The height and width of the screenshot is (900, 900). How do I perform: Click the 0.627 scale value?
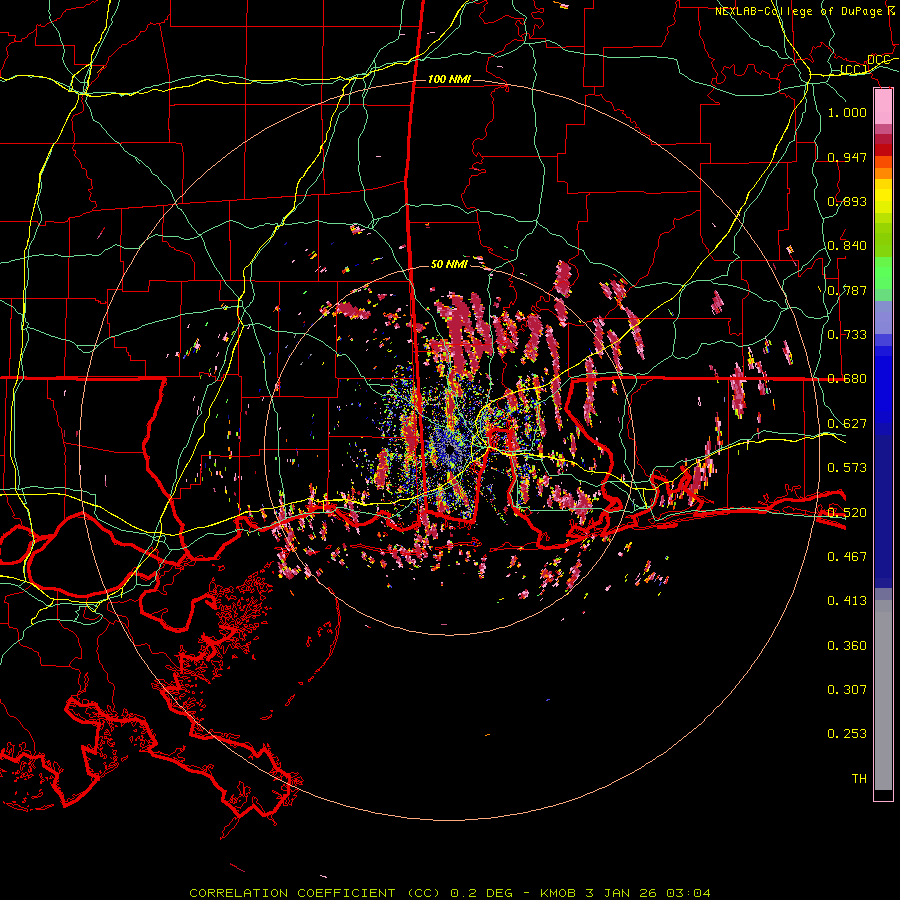coord(847,424)
